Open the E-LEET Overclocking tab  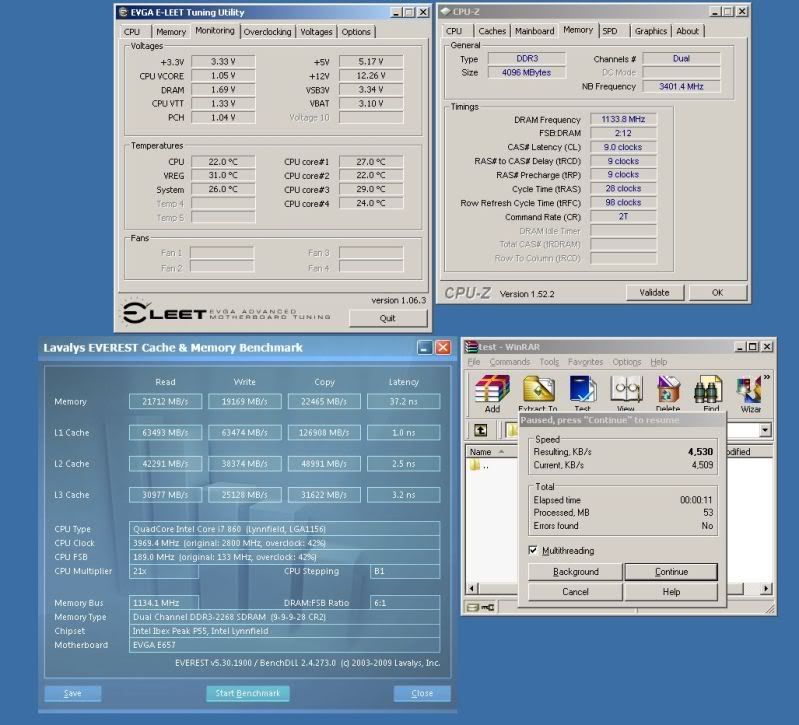tap(268, 32)
